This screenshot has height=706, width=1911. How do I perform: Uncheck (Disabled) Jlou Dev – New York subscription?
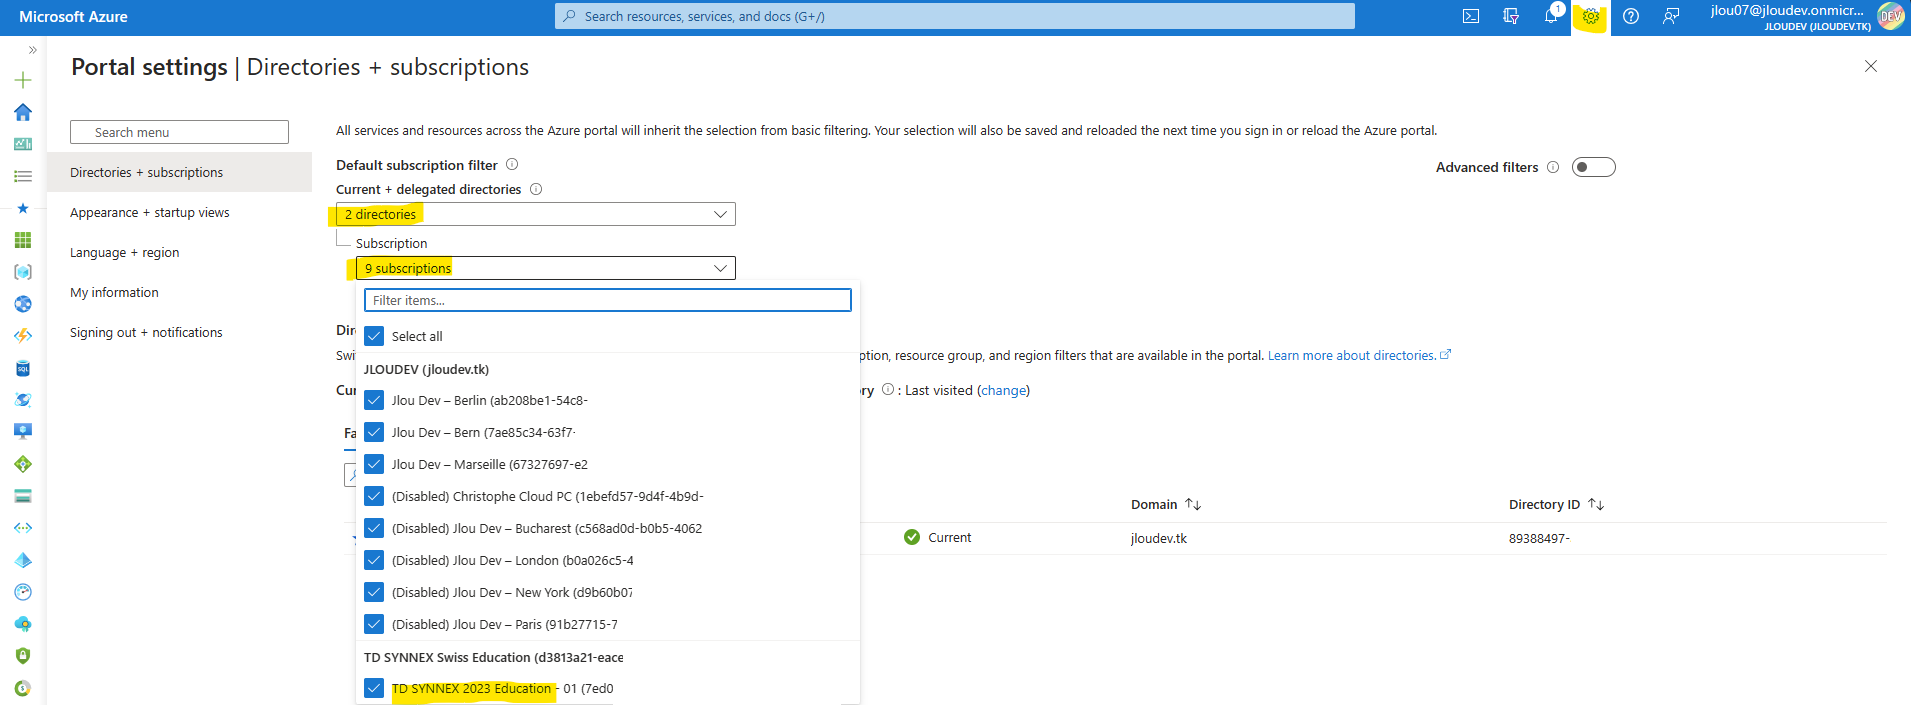point(374,592)
